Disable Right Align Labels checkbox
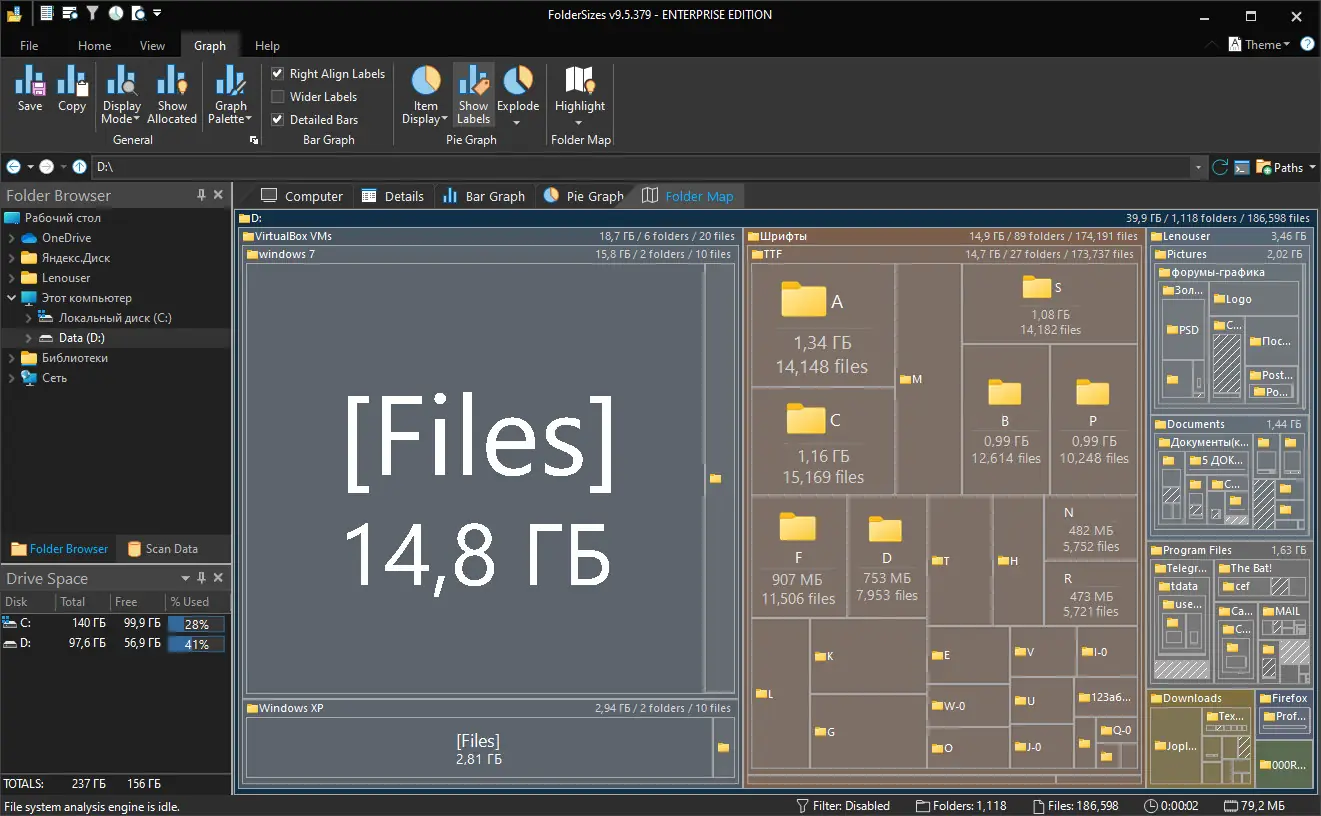 tap(278, 73)
